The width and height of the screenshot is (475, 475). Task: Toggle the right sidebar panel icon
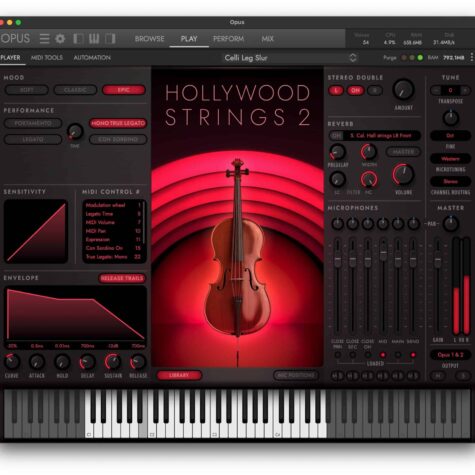coord(110,39)
